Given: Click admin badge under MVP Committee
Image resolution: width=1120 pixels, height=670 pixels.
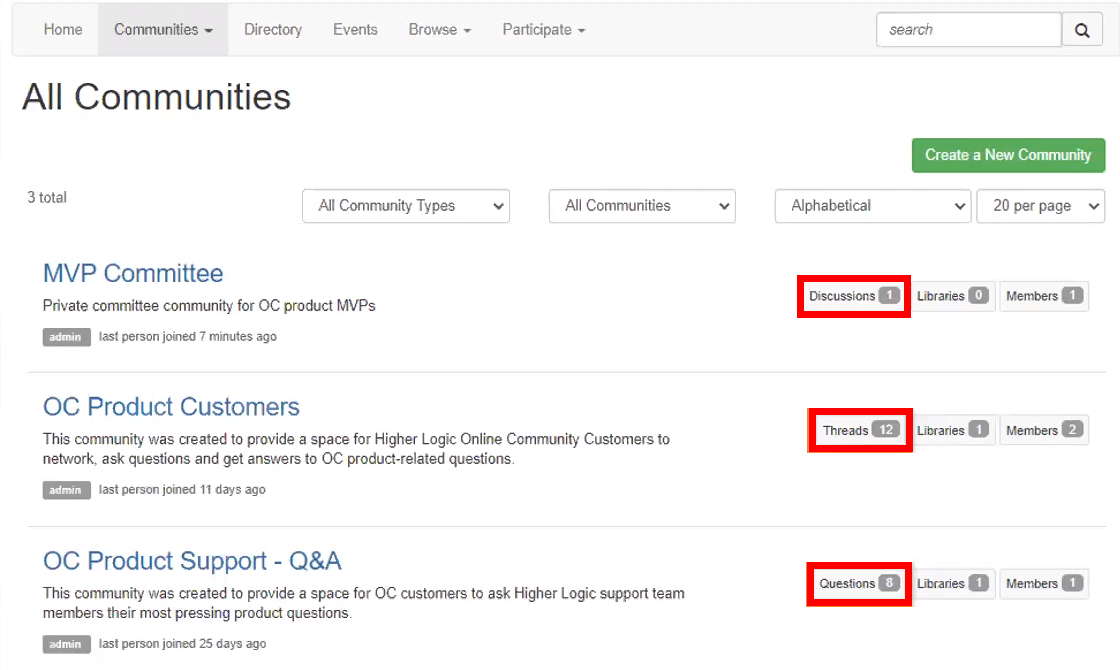Looking at the screenshot, I should (66, 337).
